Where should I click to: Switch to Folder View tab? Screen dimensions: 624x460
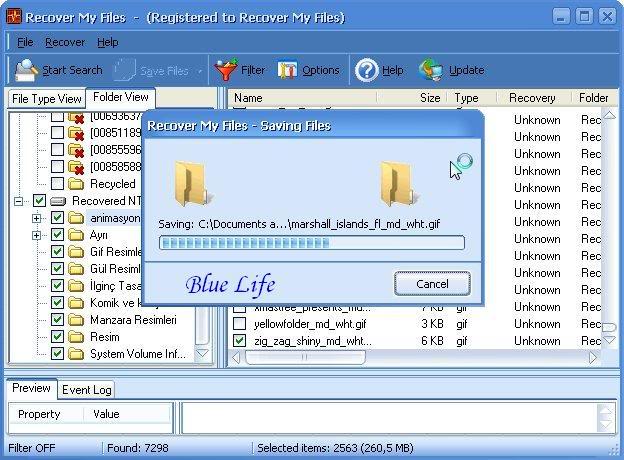tap(121, 97)
